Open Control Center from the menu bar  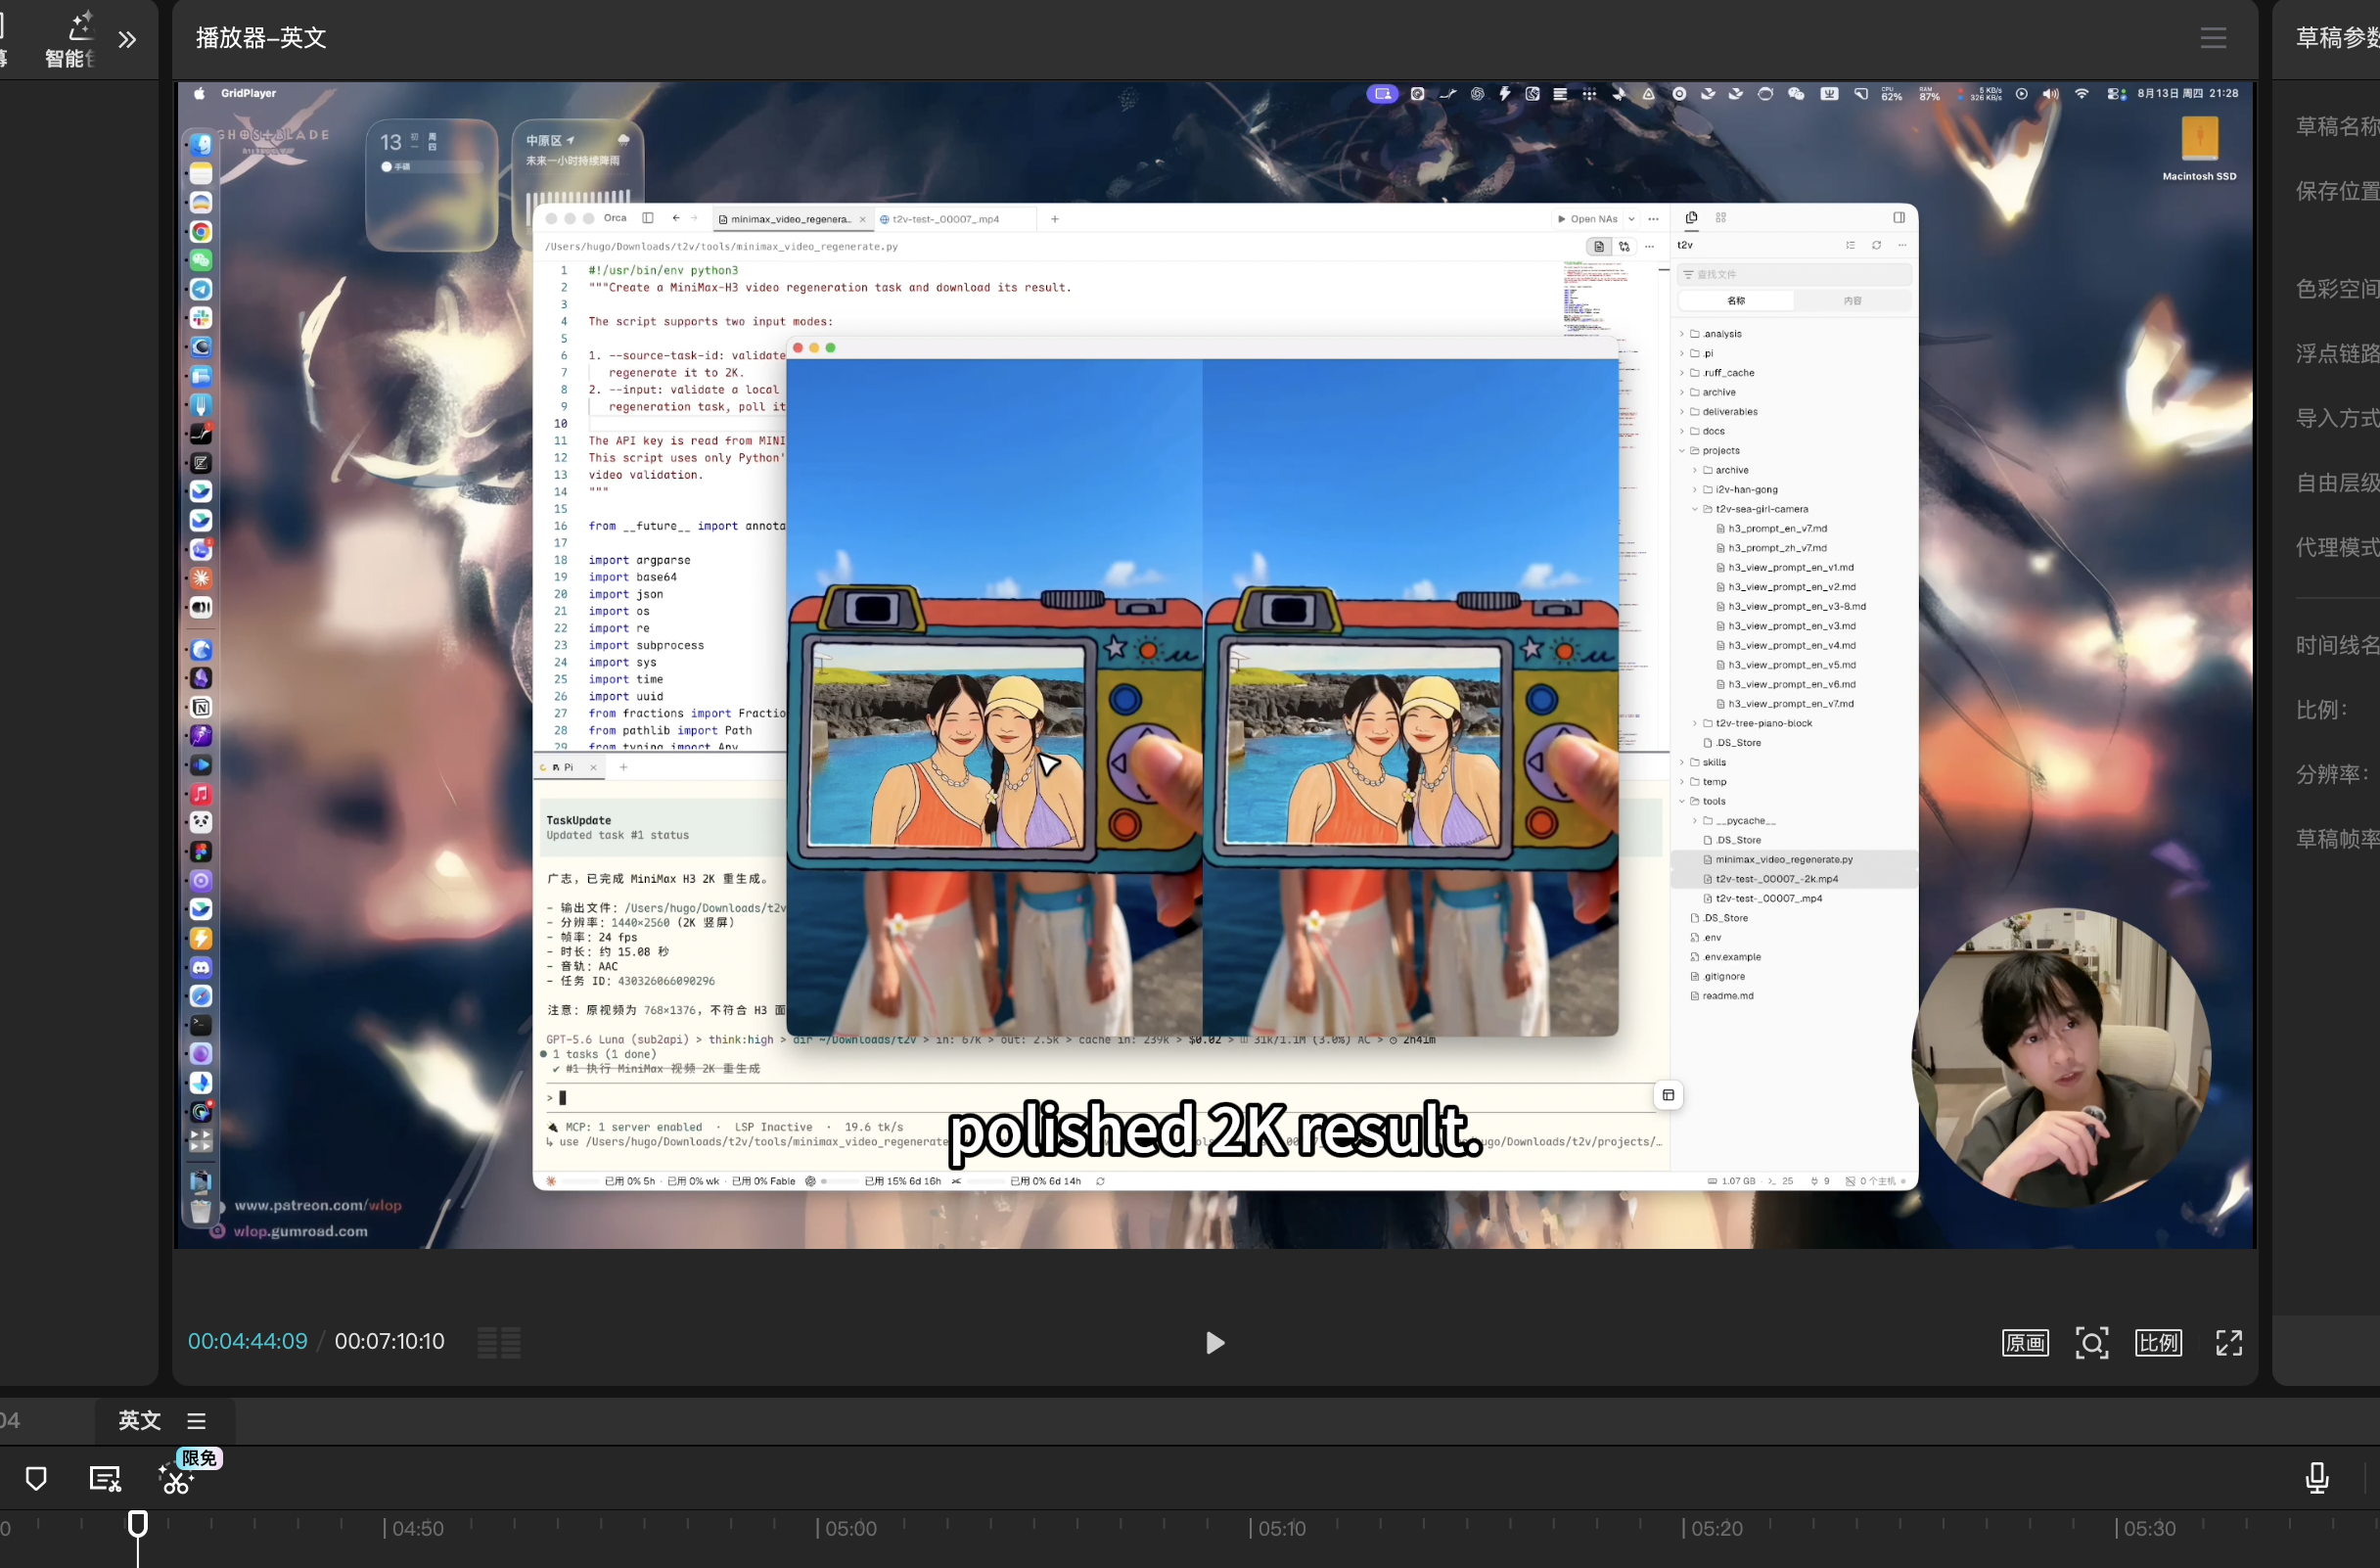[2116, 94]
